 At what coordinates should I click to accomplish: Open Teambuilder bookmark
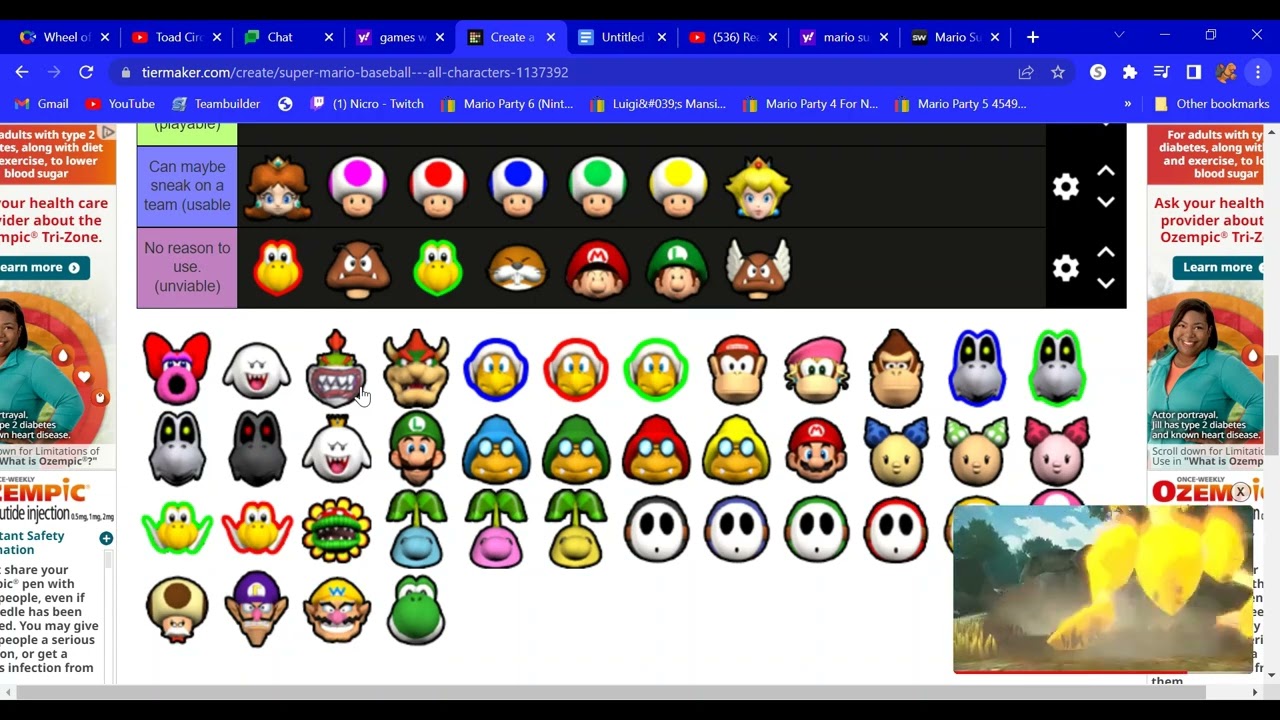click(x=216, y=104)
